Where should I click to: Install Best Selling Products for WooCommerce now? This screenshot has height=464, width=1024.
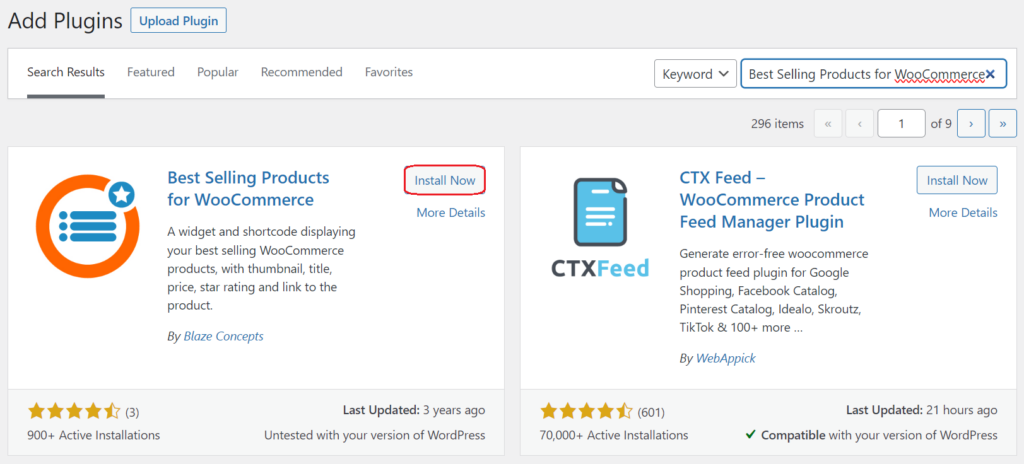coord(445,180)
